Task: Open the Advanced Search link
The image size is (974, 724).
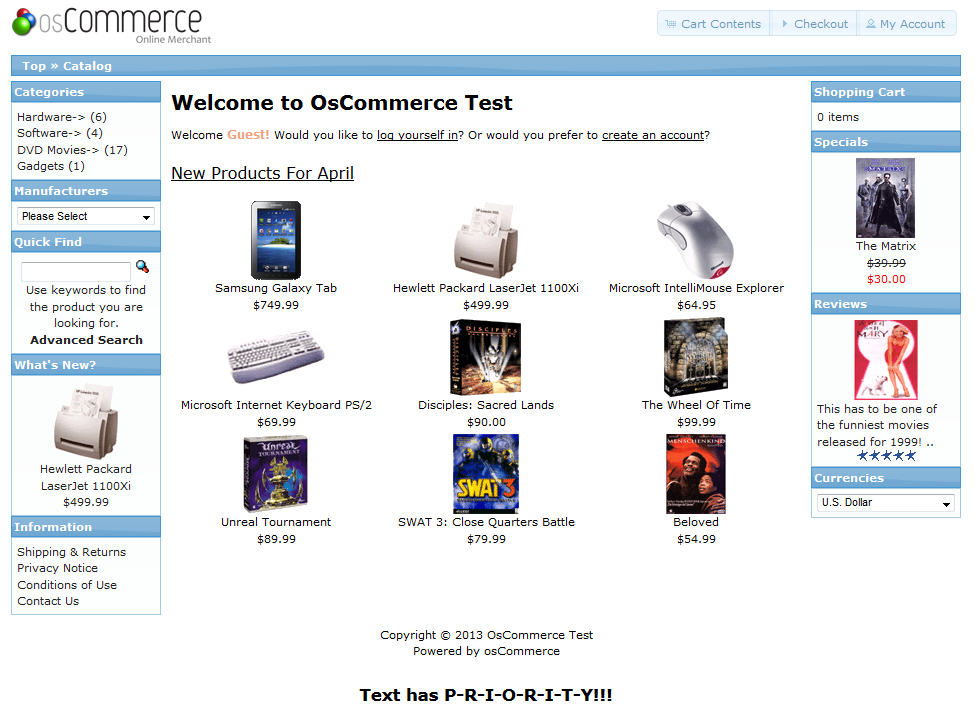Action: tap(86, 340)
